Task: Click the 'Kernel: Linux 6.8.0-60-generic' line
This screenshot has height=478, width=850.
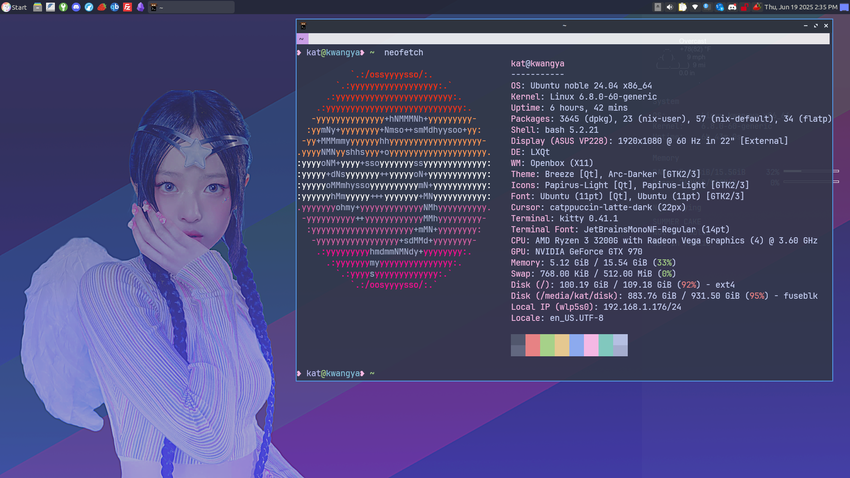Action: click(583, 97)
